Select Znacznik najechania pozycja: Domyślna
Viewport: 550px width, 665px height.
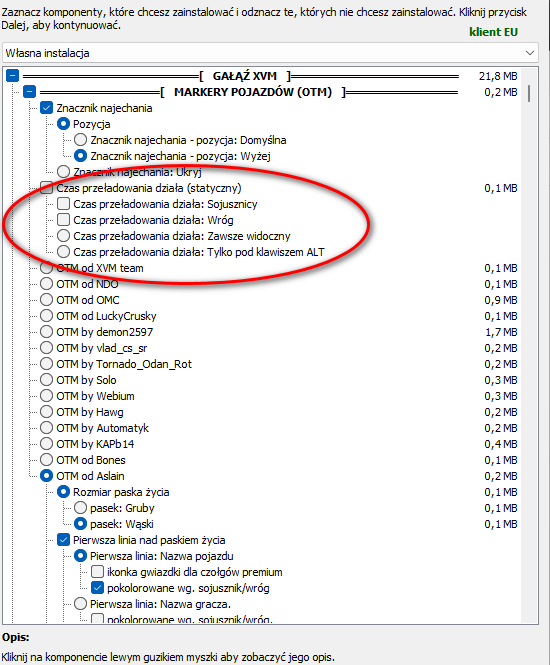click(x=81, y=140)
